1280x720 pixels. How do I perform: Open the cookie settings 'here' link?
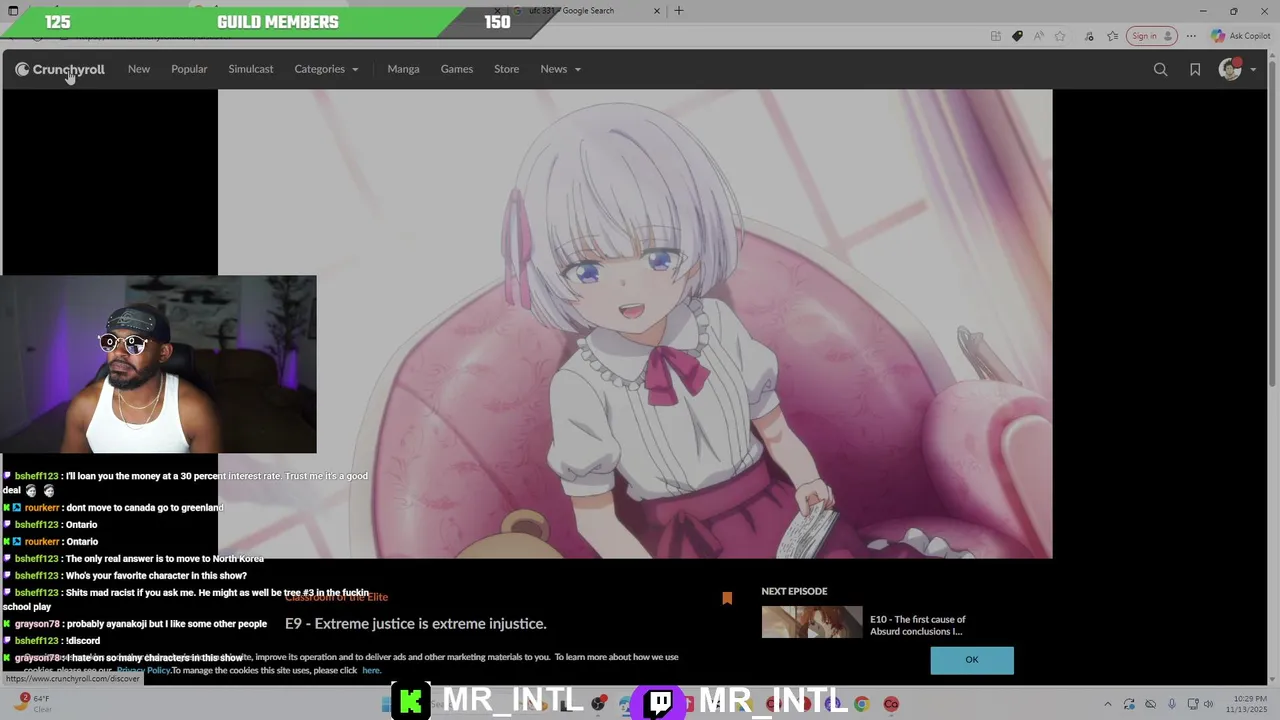click(x=371, y=670)
